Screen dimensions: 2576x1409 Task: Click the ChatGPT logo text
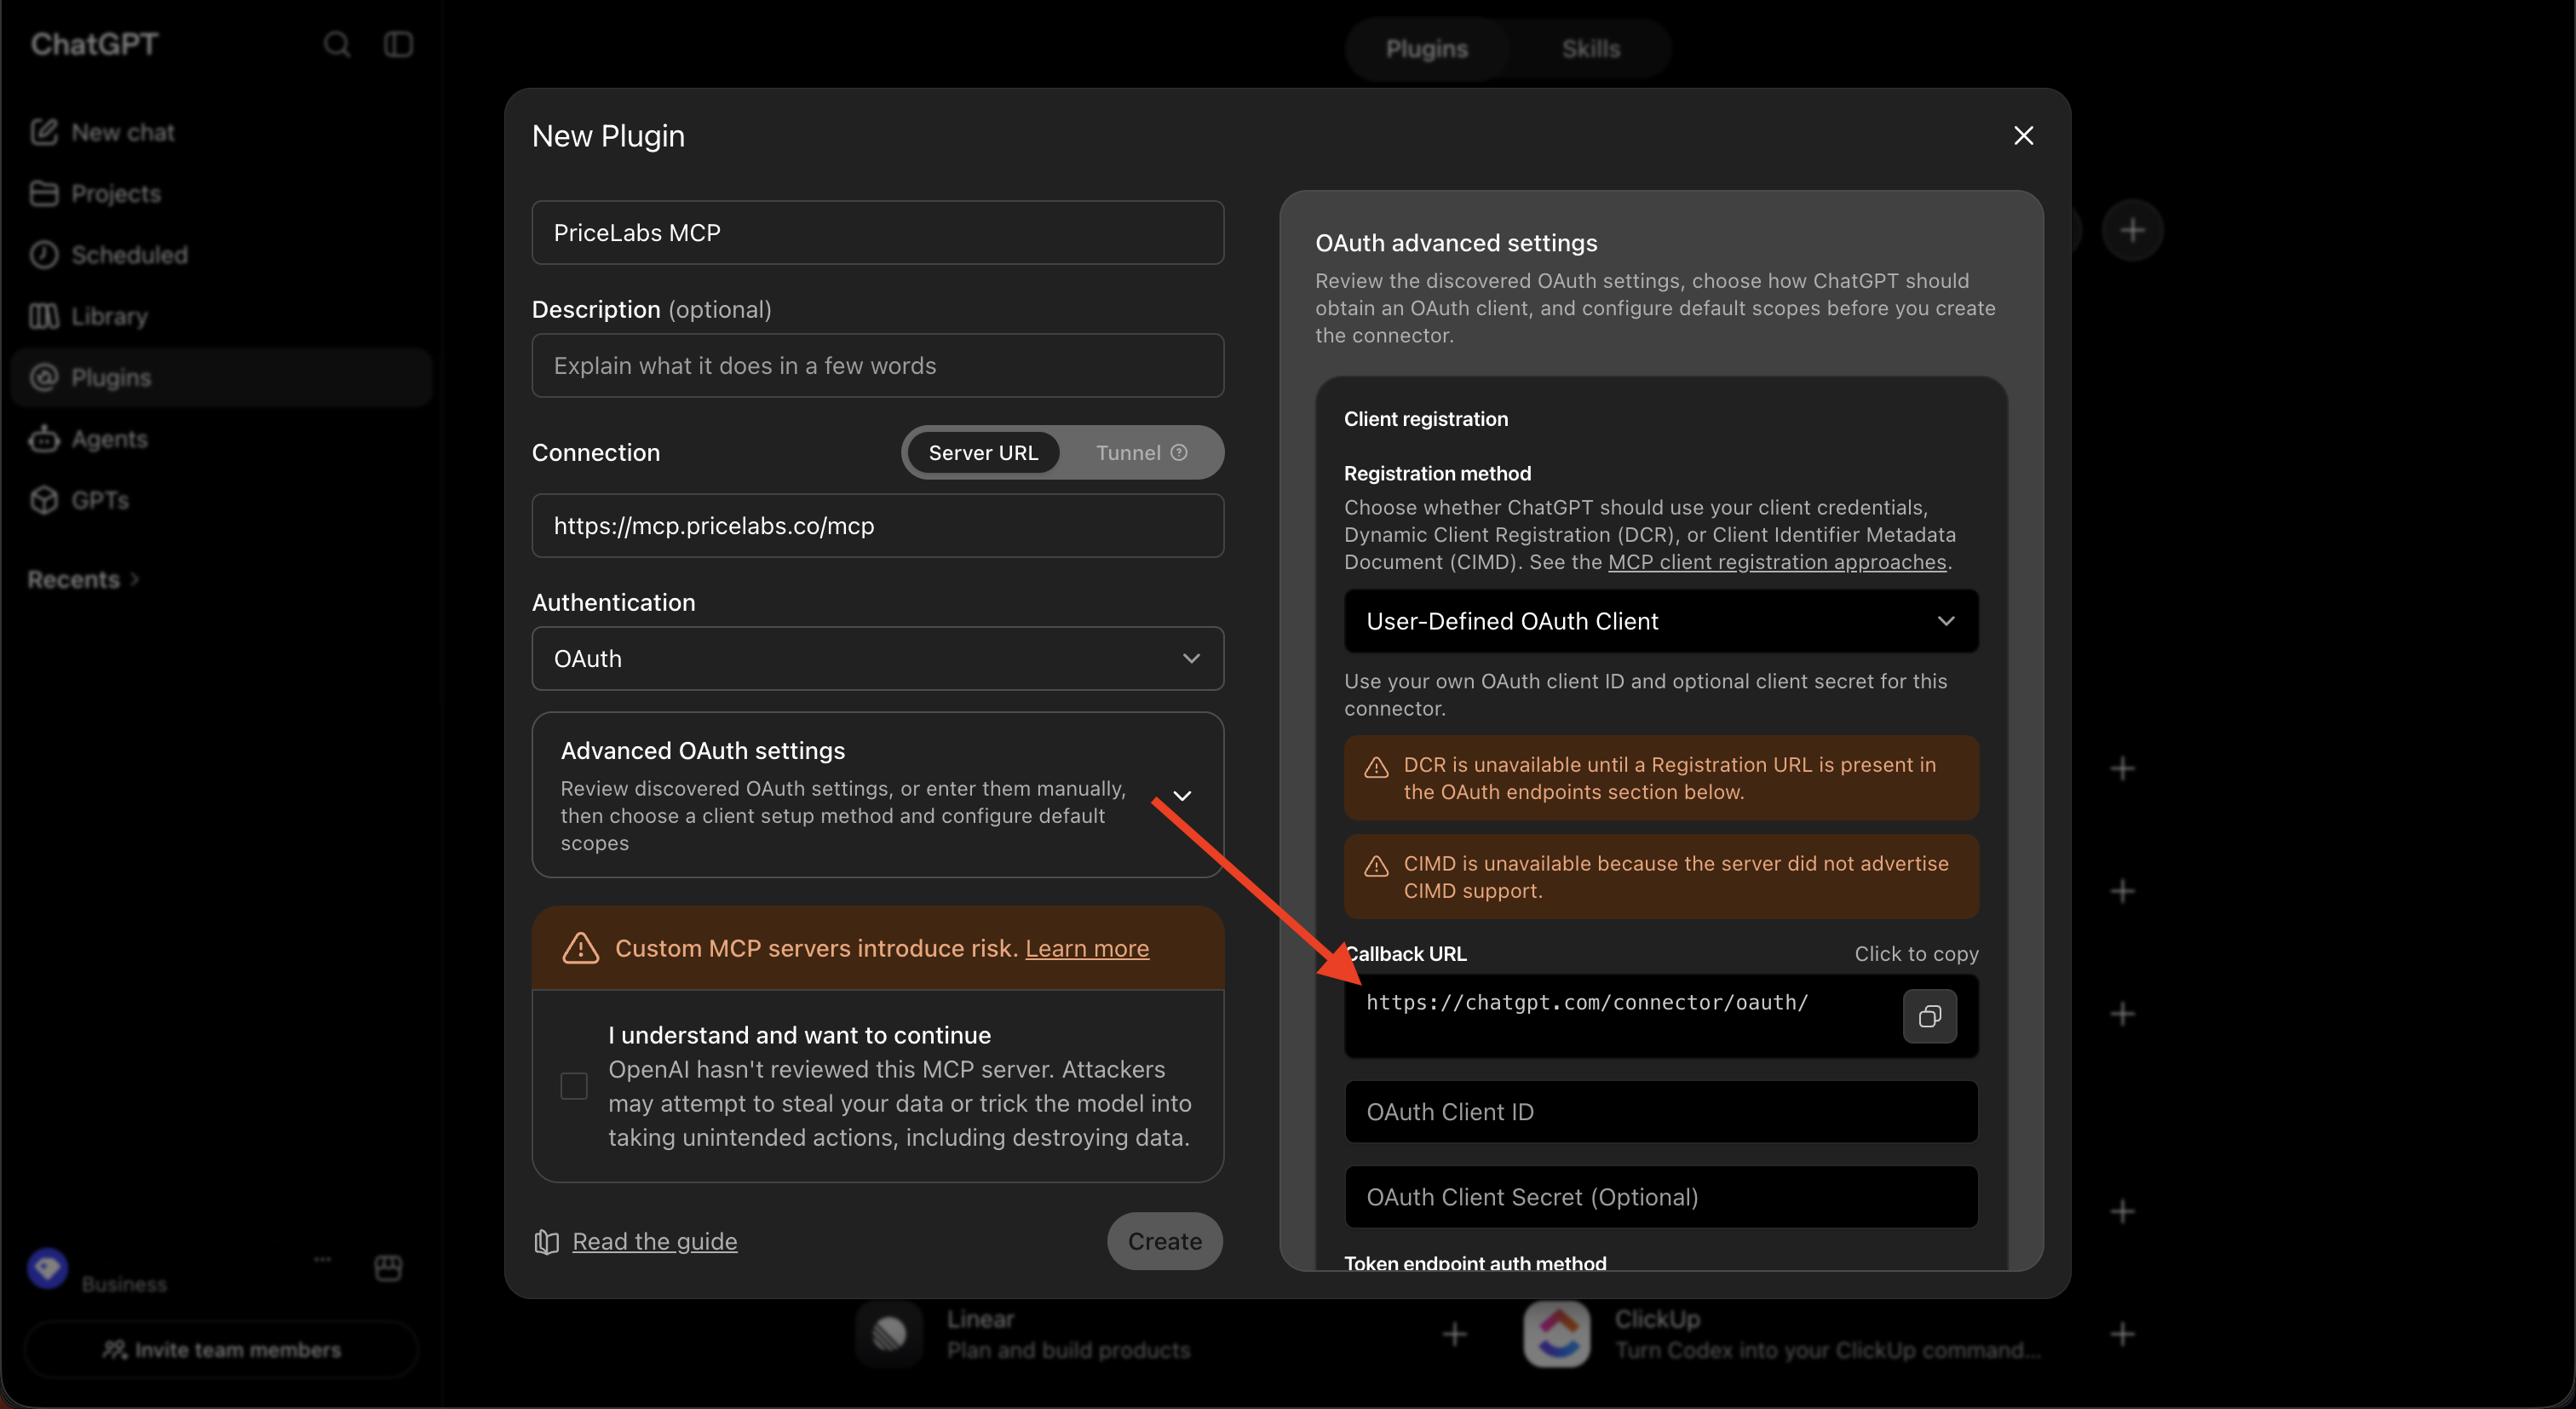pos(94,44)
